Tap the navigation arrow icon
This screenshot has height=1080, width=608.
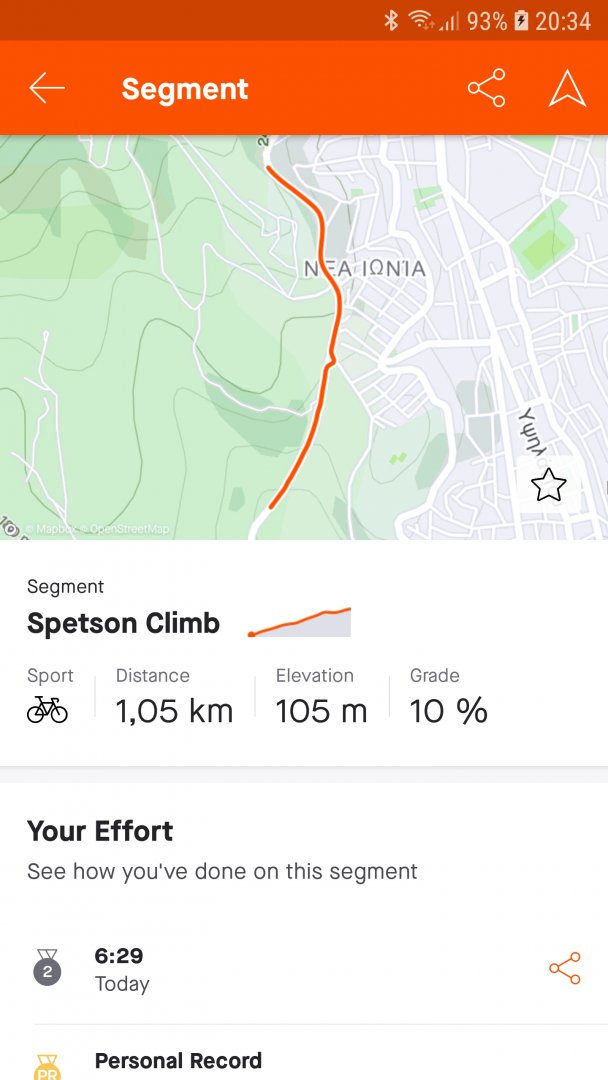coord(567,89)
